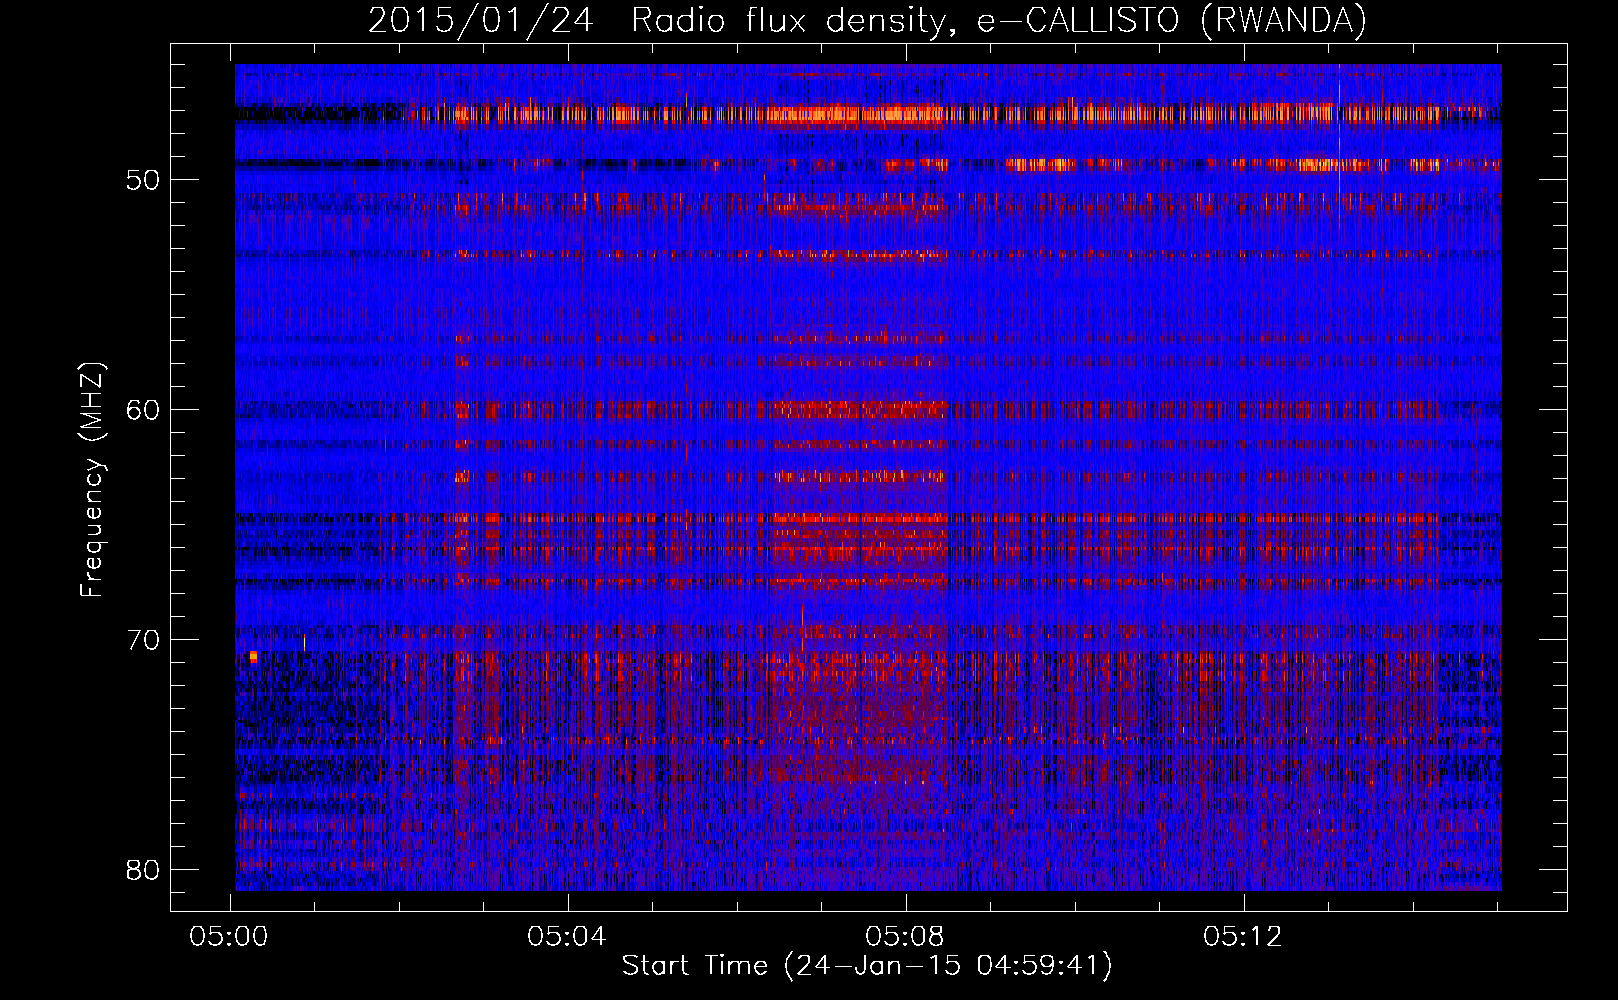Click the "Frequency (MHZ)" y-axis label

click(92, 480)
